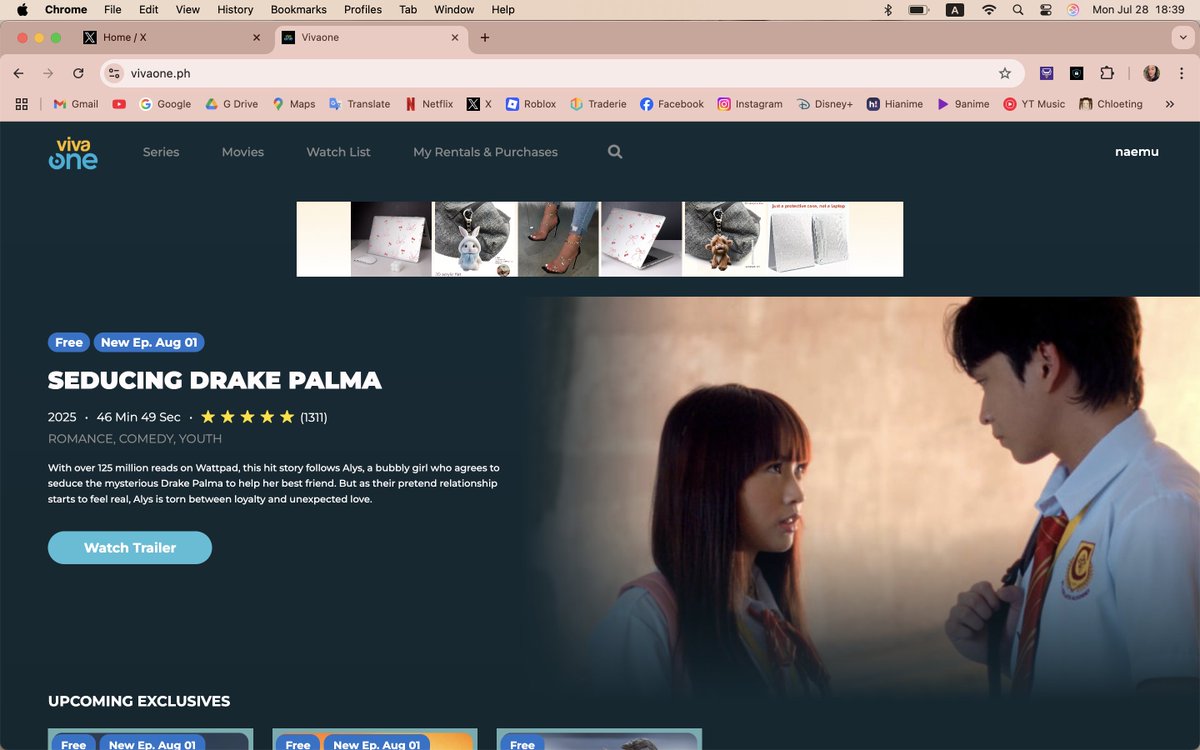Open the YouTube bookmark
The height and width of the screenshot is (750, 1200).
[x=119, y=103]
